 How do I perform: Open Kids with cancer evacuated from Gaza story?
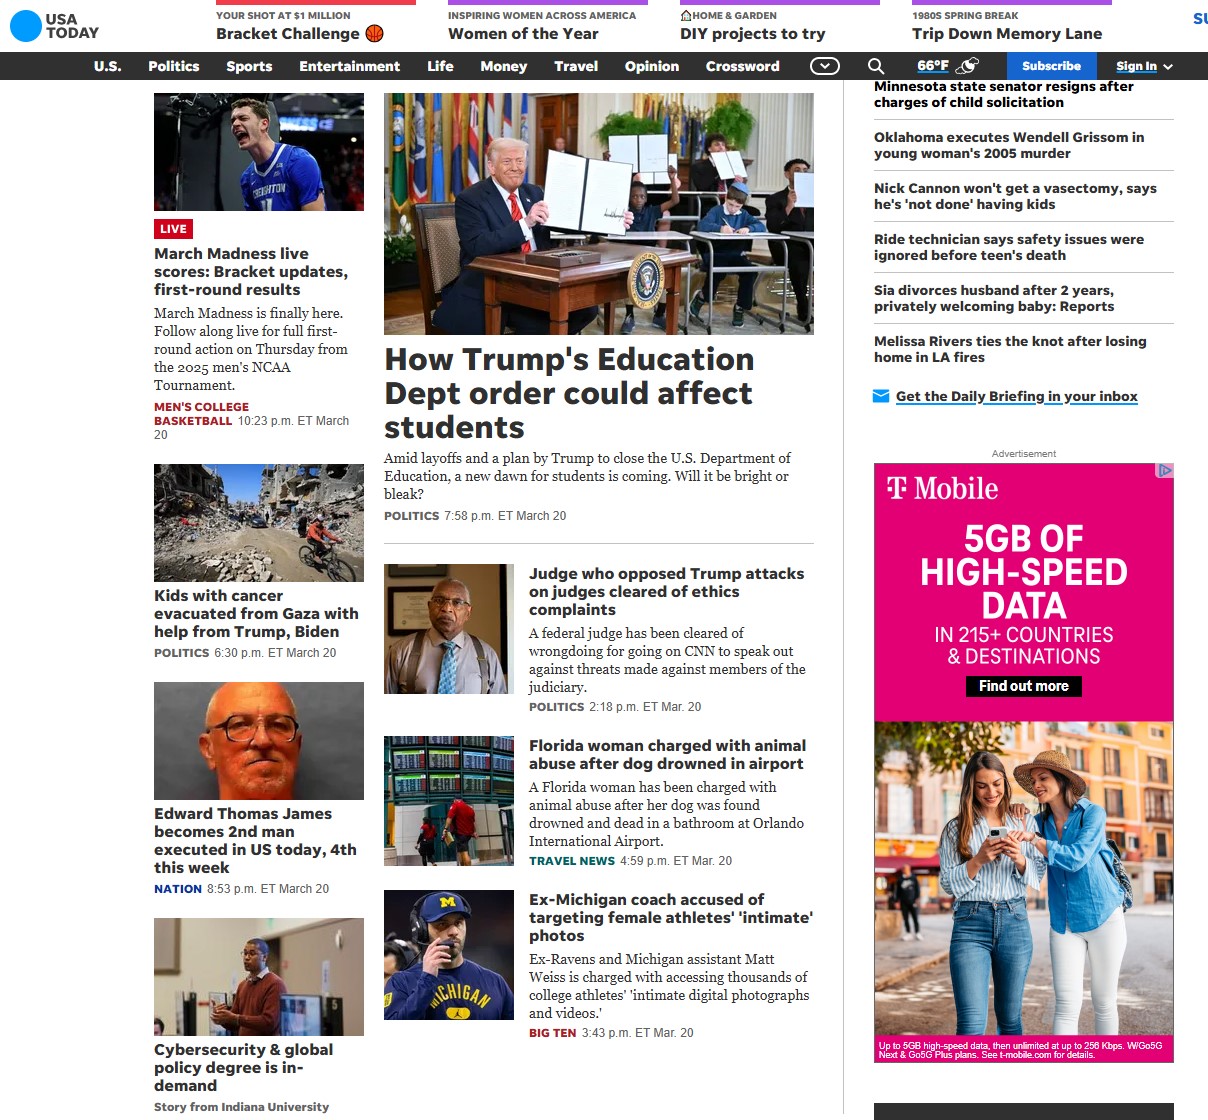pos(256,614)
